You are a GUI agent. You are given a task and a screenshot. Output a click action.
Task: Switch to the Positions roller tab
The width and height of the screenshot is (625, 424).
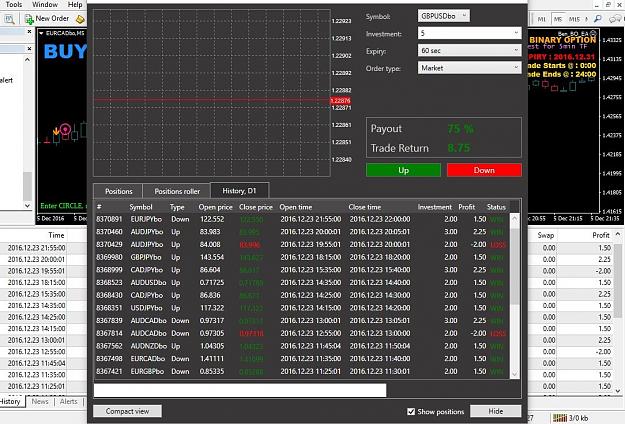click(x=177, y=191)
